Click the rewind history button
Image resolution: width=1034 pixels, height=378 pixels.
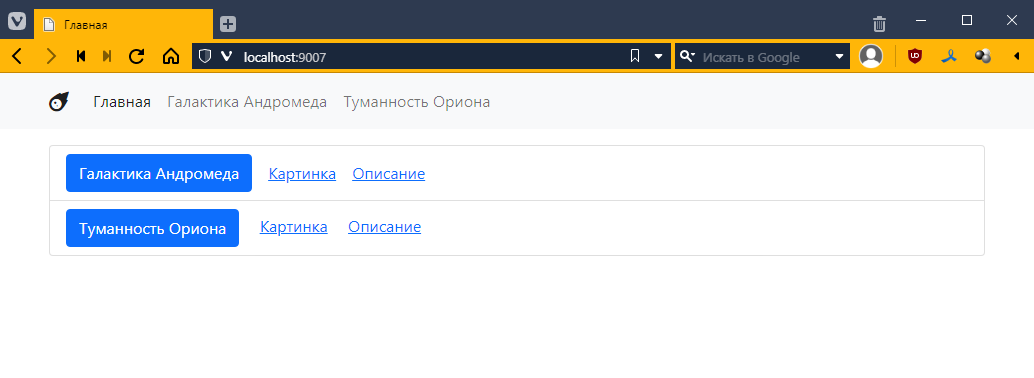81,56
